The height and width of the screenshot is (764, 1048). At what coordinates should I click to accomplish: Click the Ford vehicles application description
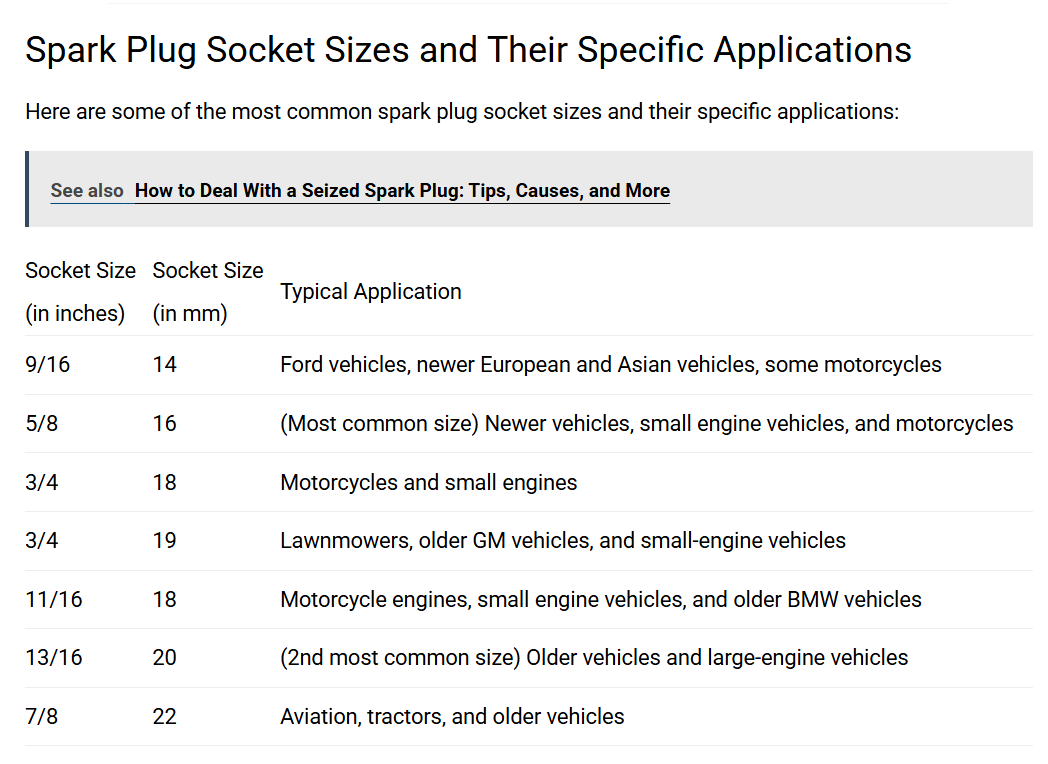coord(610,365)
